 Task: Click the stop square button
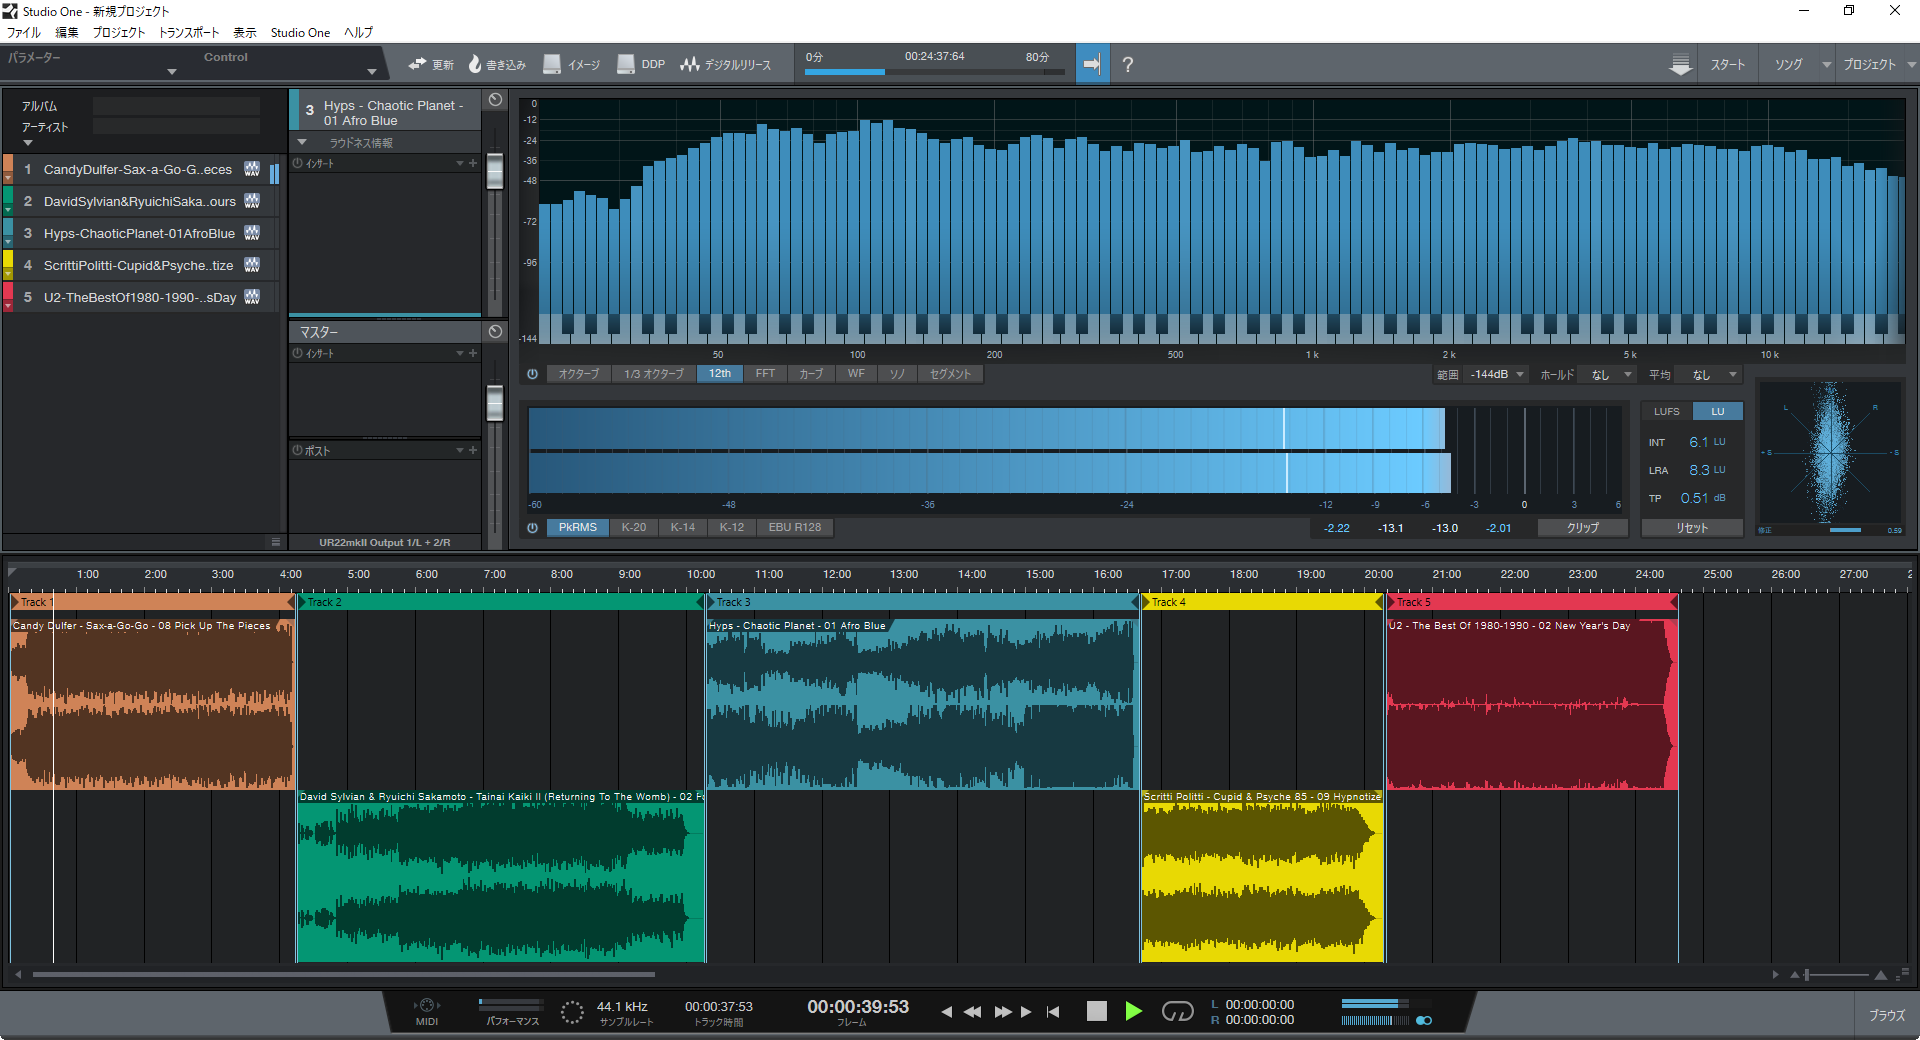1097,1011
